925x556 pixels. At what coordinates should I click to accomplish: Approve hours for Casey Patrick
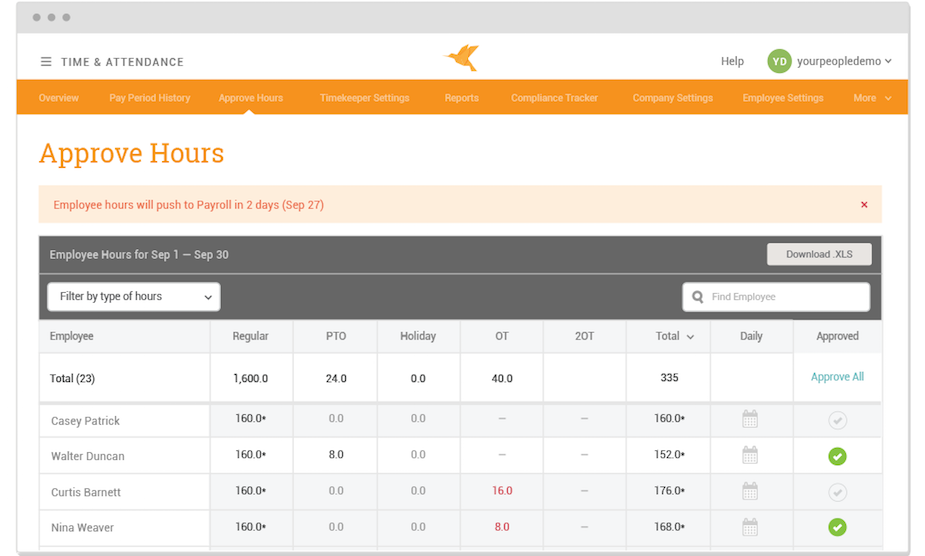tap(837, 420)
